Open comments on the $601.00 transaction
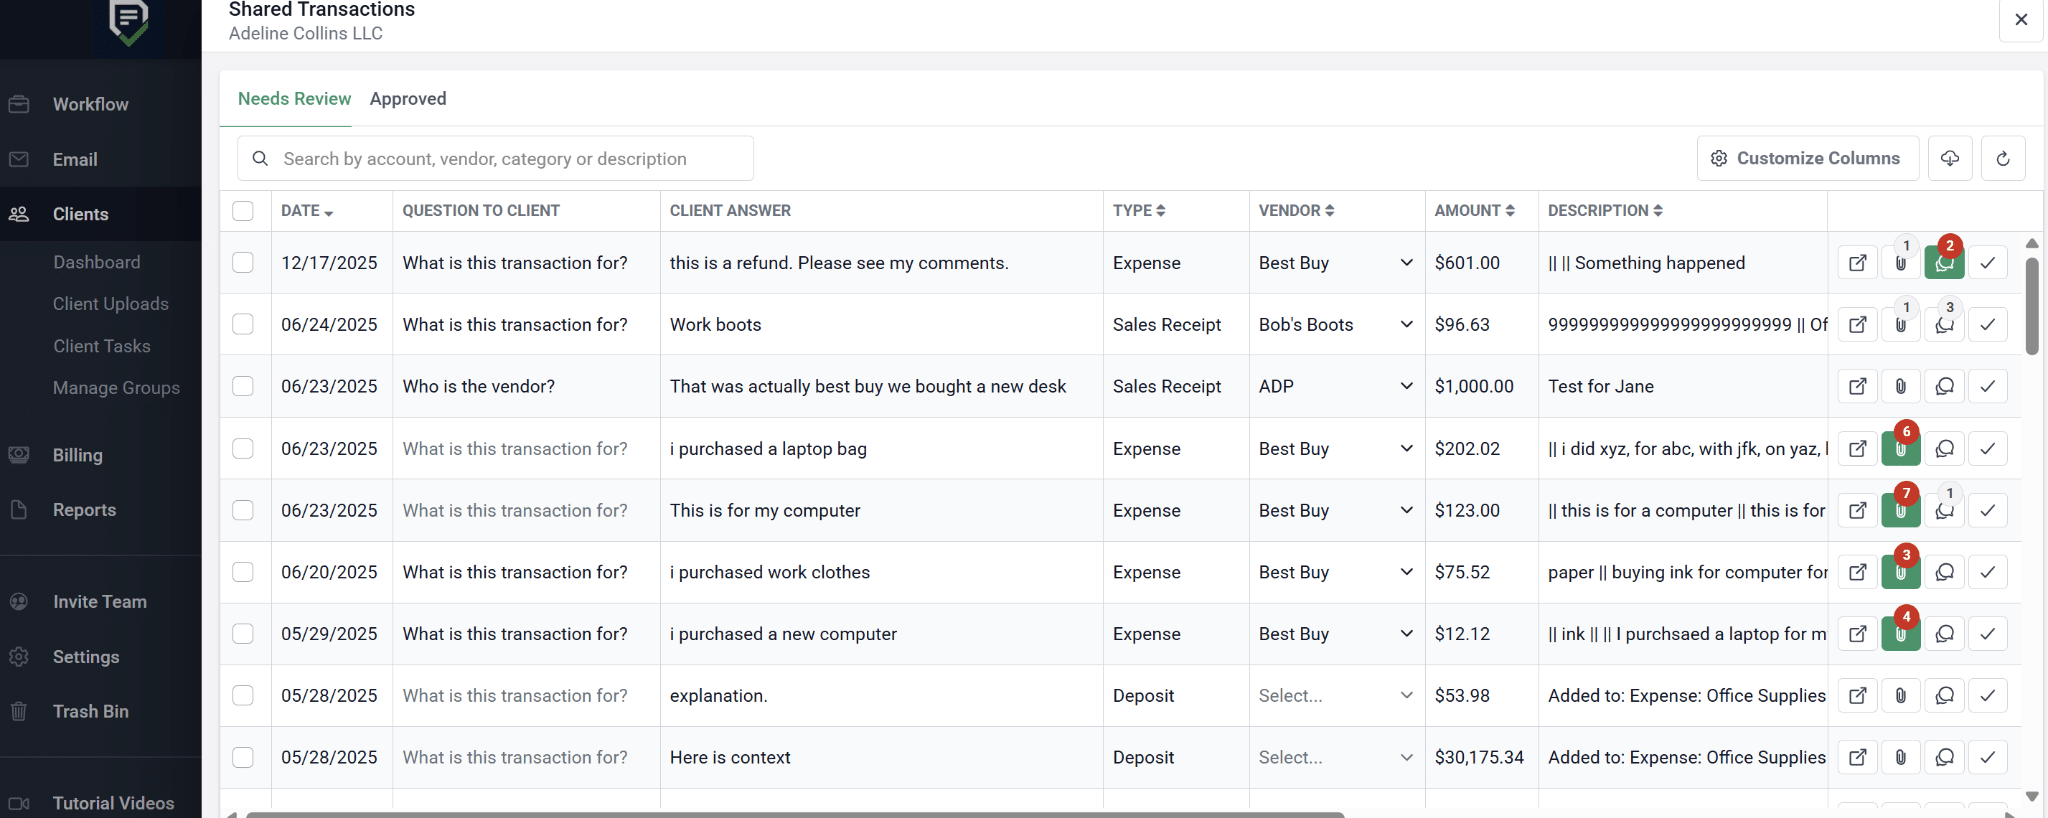Image resolution: width=2048 pixels, height=818 pixels. coord(1944,263)
